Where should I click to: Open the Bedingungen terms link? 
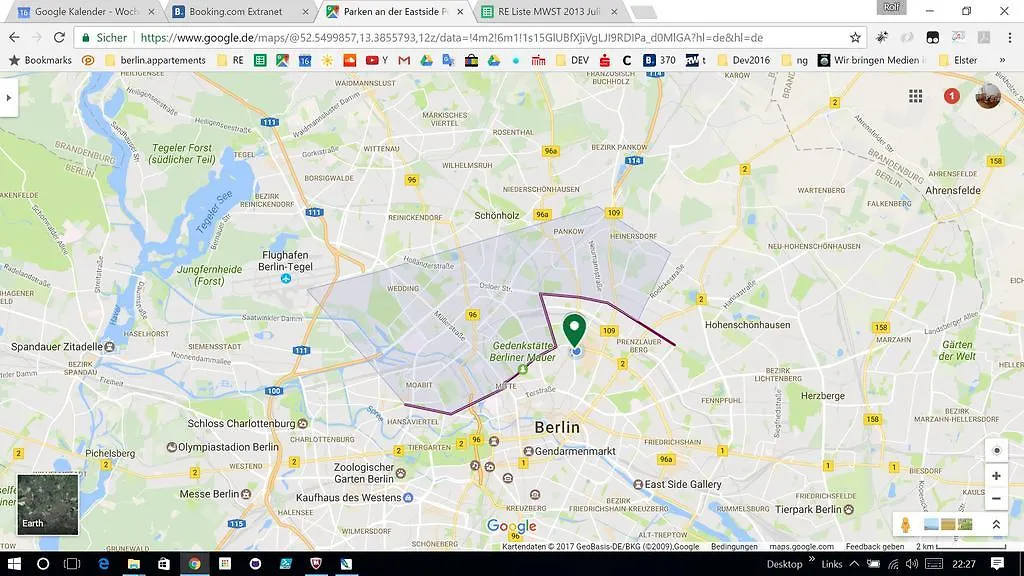(734, 547)
